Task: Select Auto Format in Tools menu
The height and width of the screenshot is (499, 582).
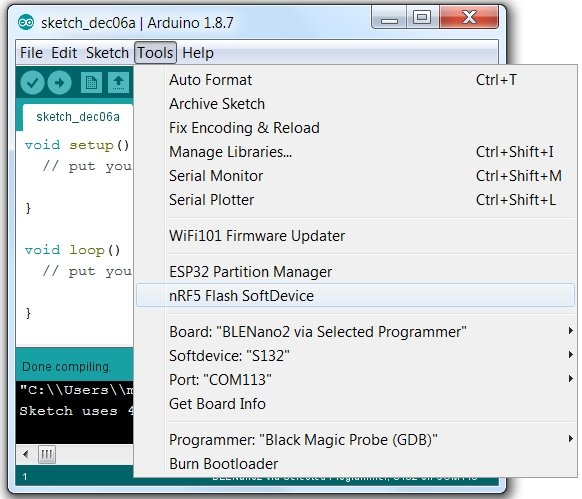Action: click(355, 80)
